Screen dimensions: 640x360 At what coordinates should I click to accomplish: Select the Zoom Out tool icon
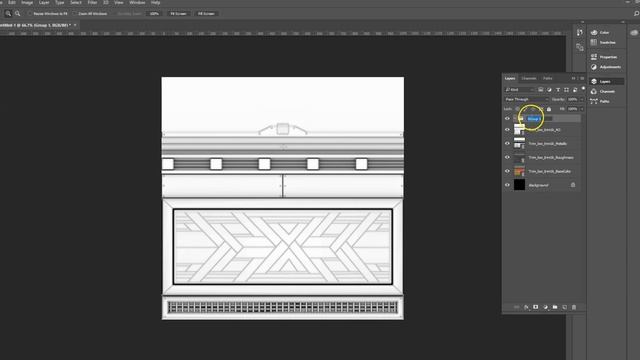click(x=18, y=13)
